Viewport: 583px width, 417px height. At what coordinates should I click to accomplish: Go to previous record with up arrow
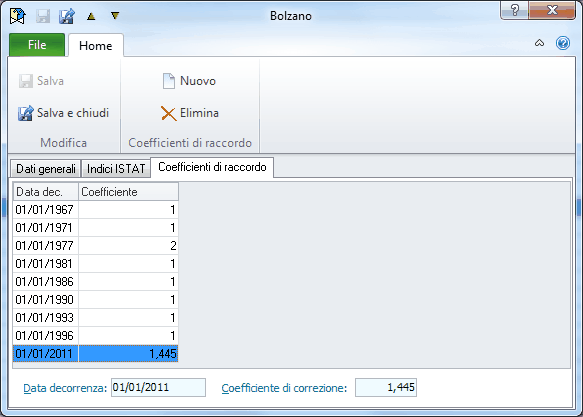[91, 16]
